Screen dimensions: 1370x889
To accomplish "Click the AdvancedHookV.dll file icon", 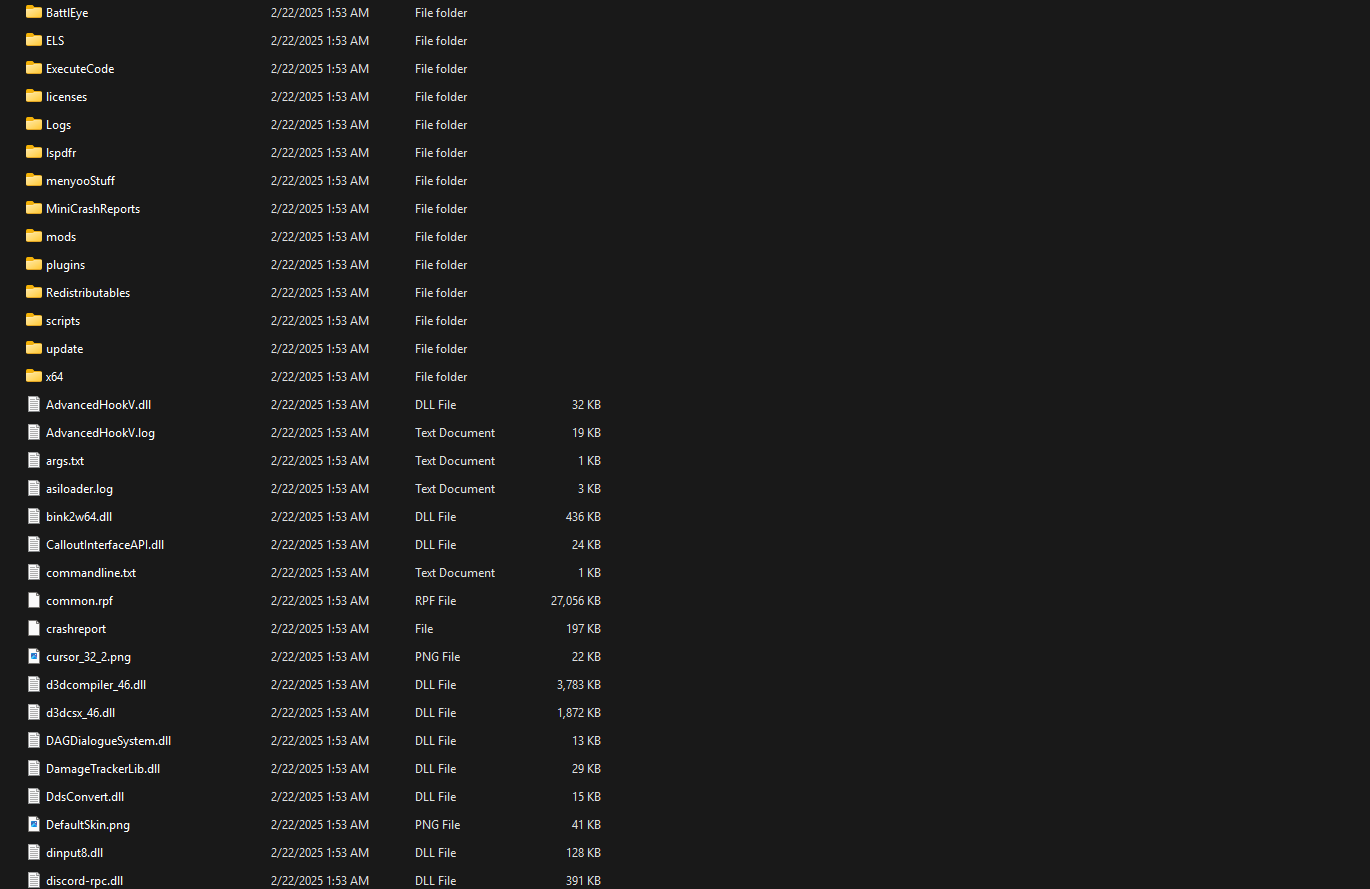I will [x=34, y=405].
